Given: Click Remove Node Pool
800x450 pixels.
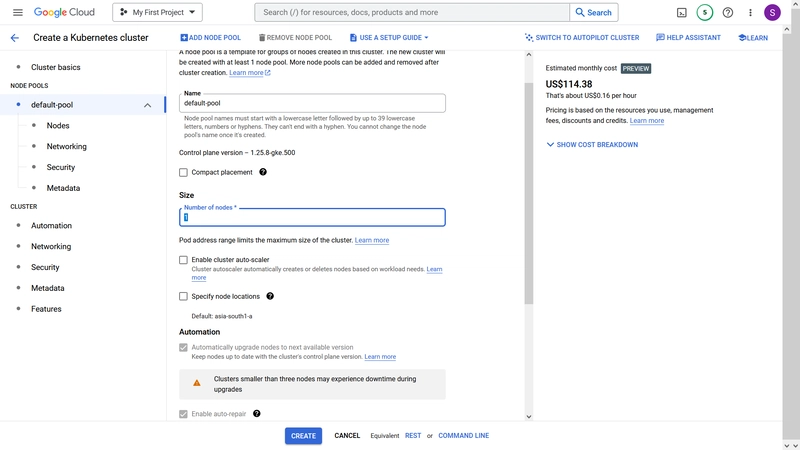Looking at the screenshot, I should click(295, 38).
